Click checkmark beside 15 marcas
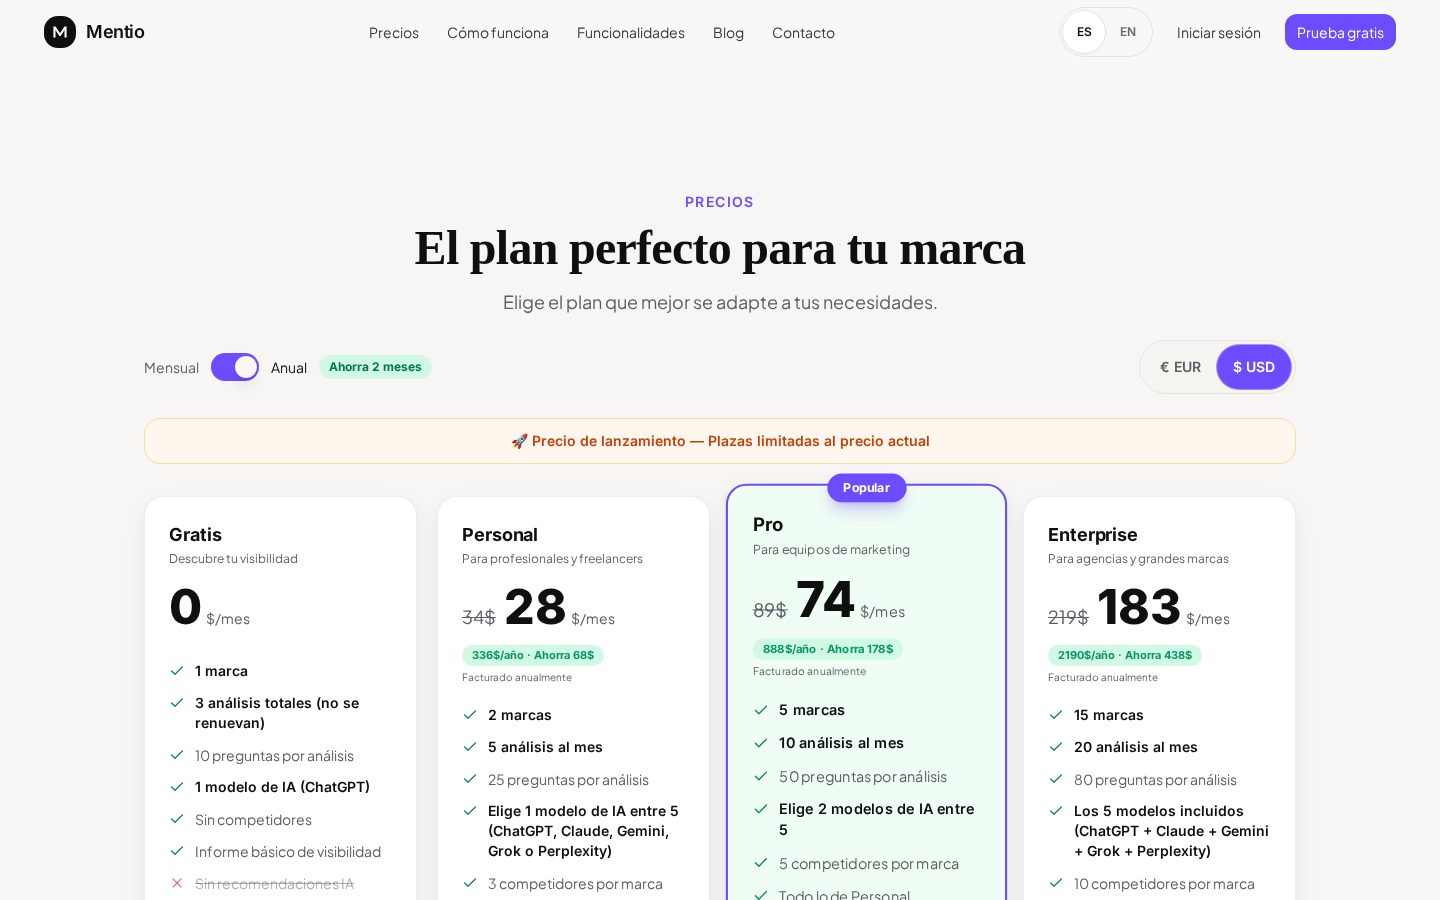The width and height of the screenshot is (1440, 900). [x=1056, y=715]
